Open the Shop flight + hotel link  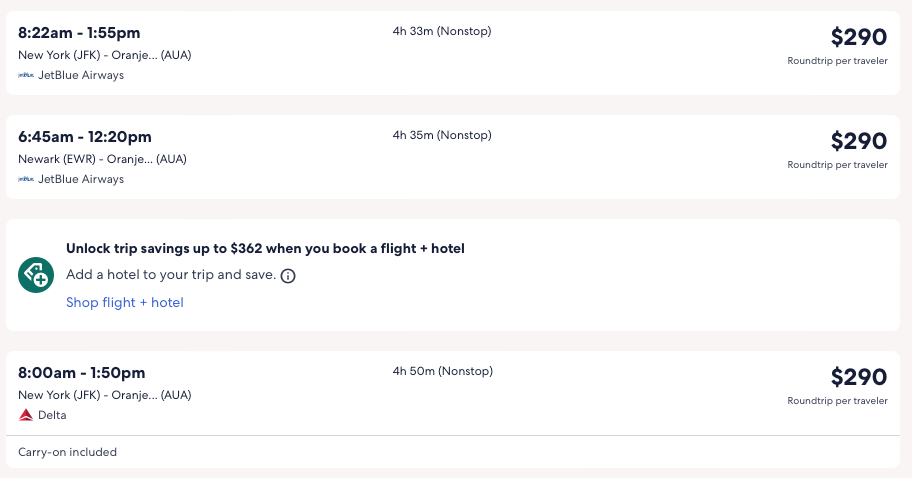pos(125,302)
